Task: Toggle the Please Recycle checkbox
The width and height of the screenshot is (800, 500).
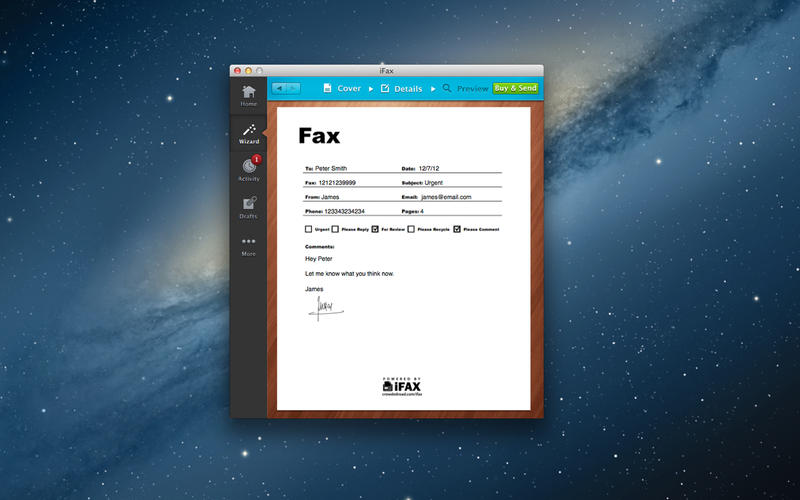Action: point(411,229)
